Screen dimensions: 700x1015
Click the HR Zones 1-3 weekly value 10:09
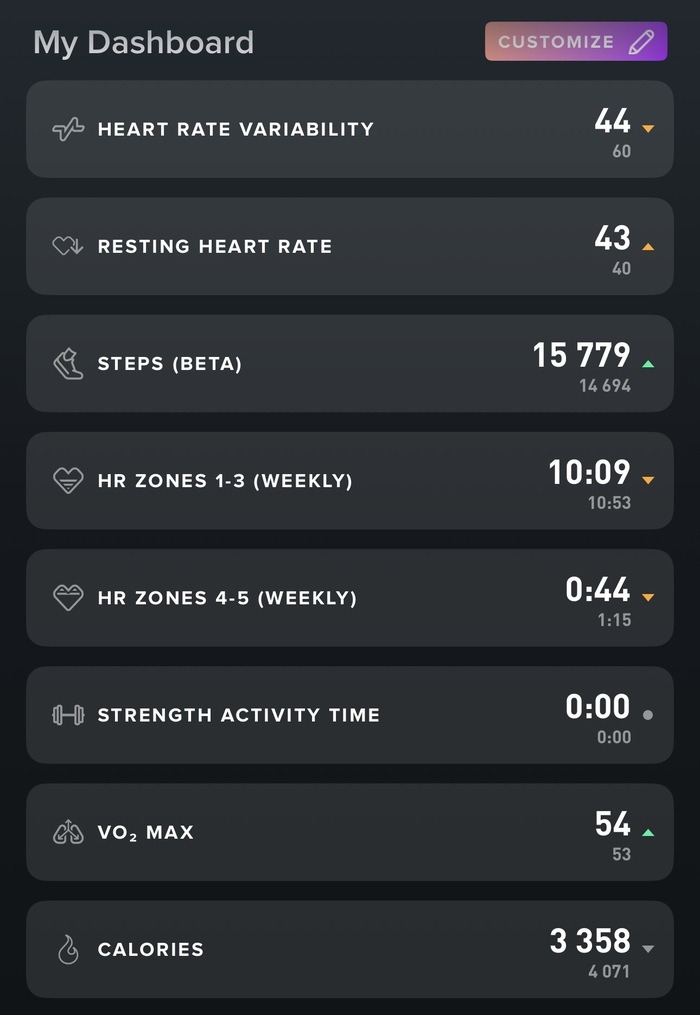click(x=589, y=472)
